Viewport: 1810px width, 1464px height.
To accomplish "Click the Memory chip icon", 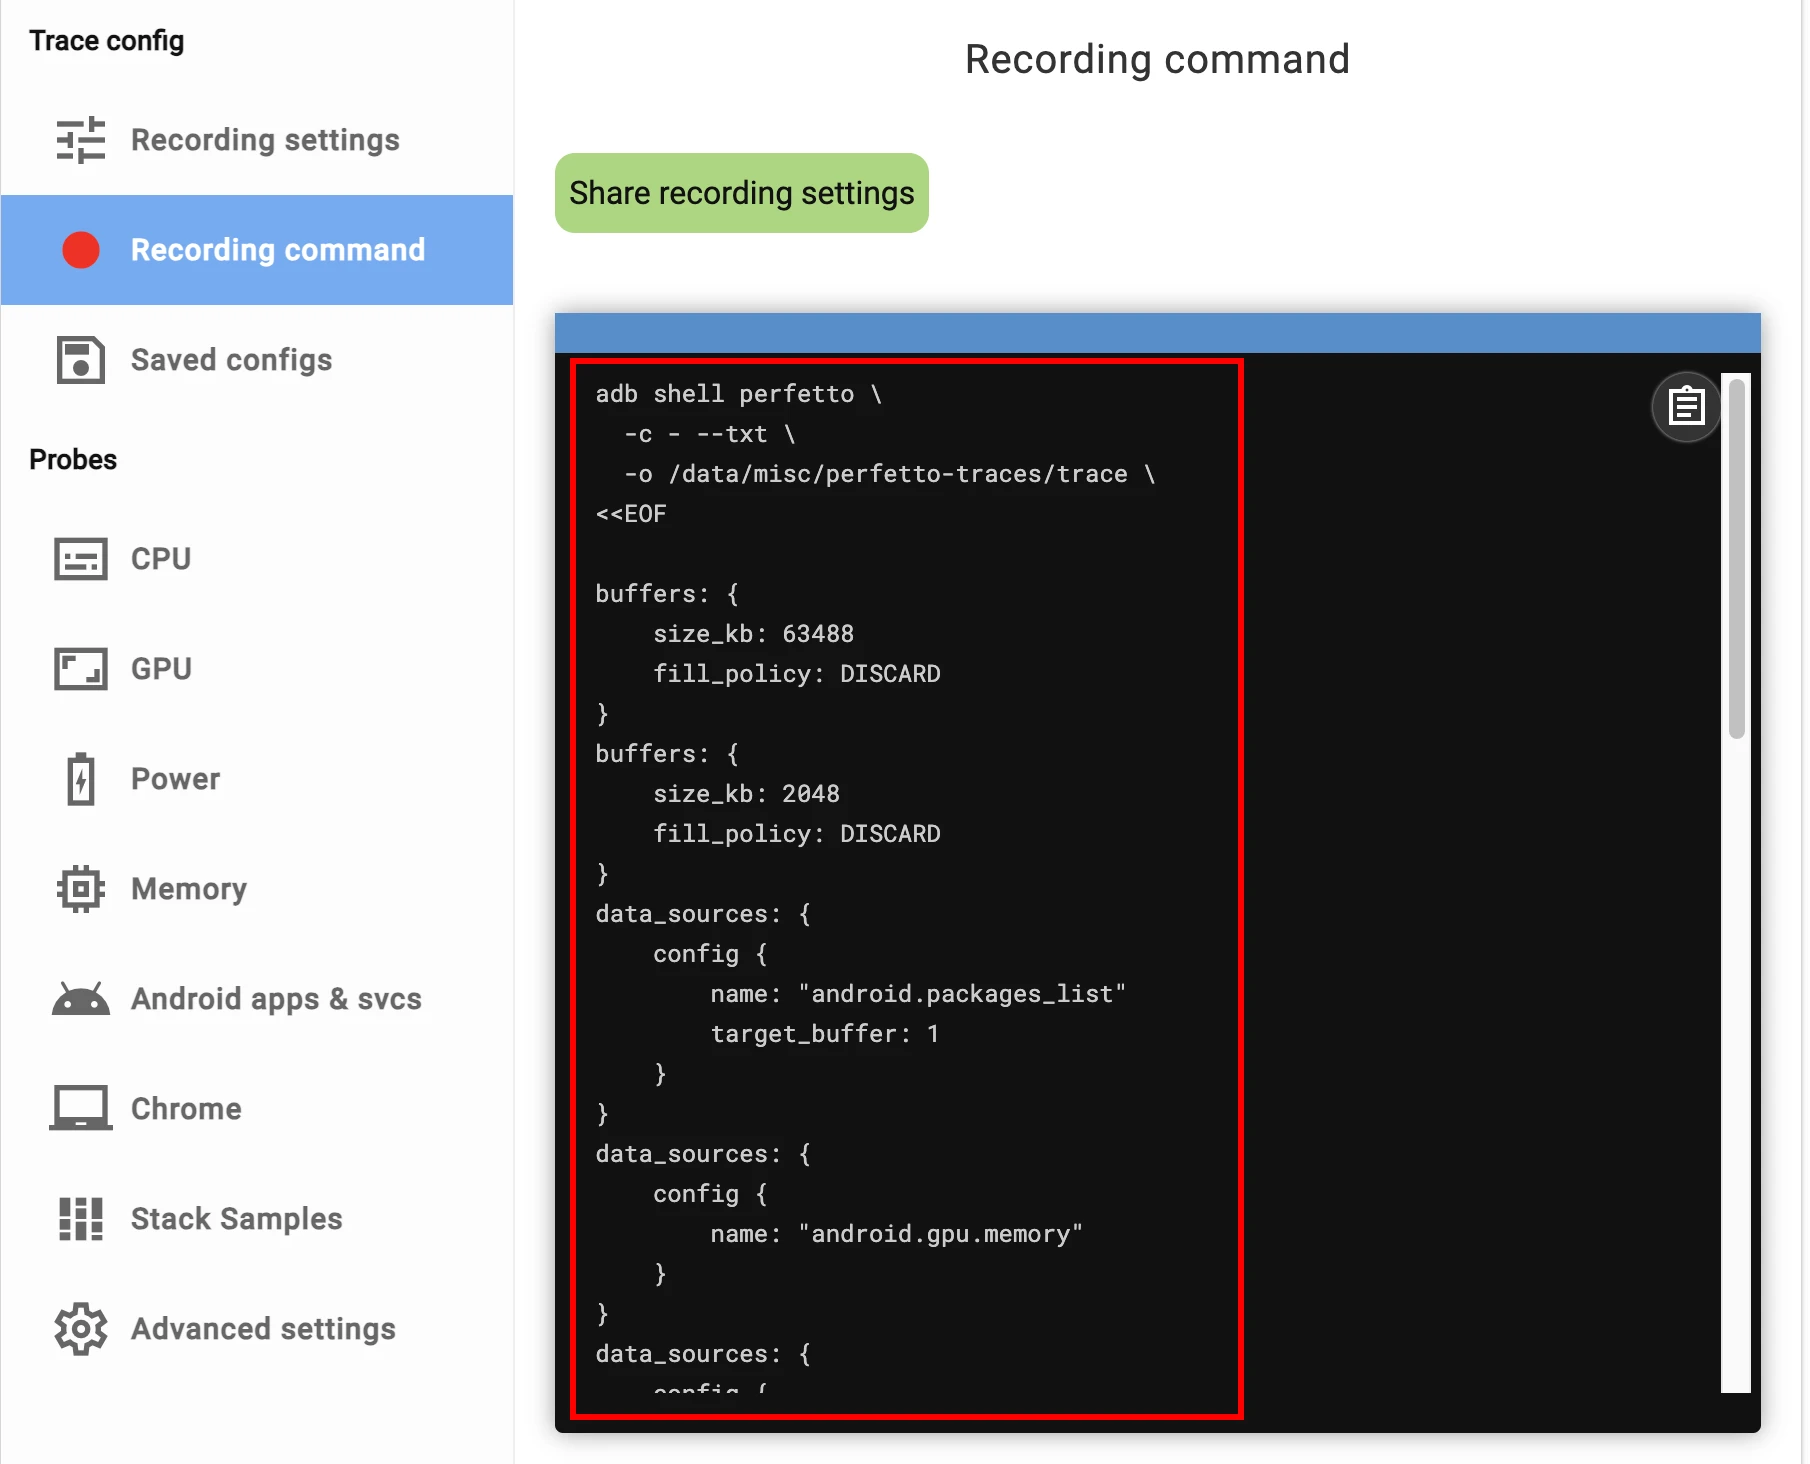I will 80,889.
